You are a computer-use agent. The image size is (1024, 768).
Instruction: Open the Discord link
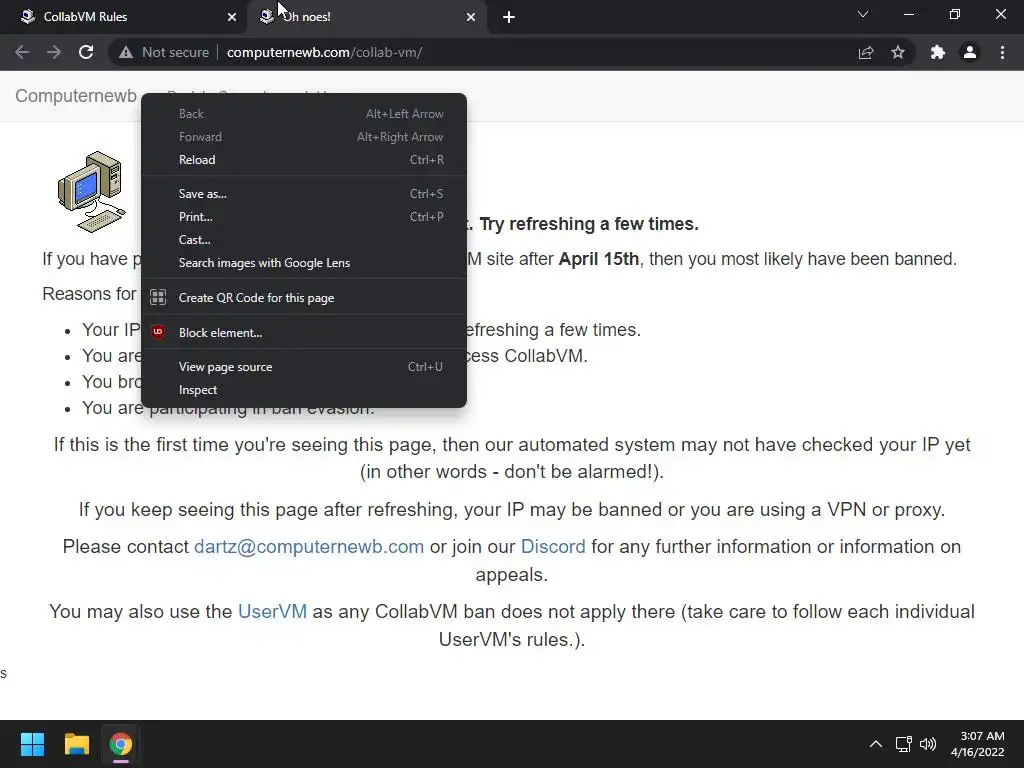click(x=553, y=547)
